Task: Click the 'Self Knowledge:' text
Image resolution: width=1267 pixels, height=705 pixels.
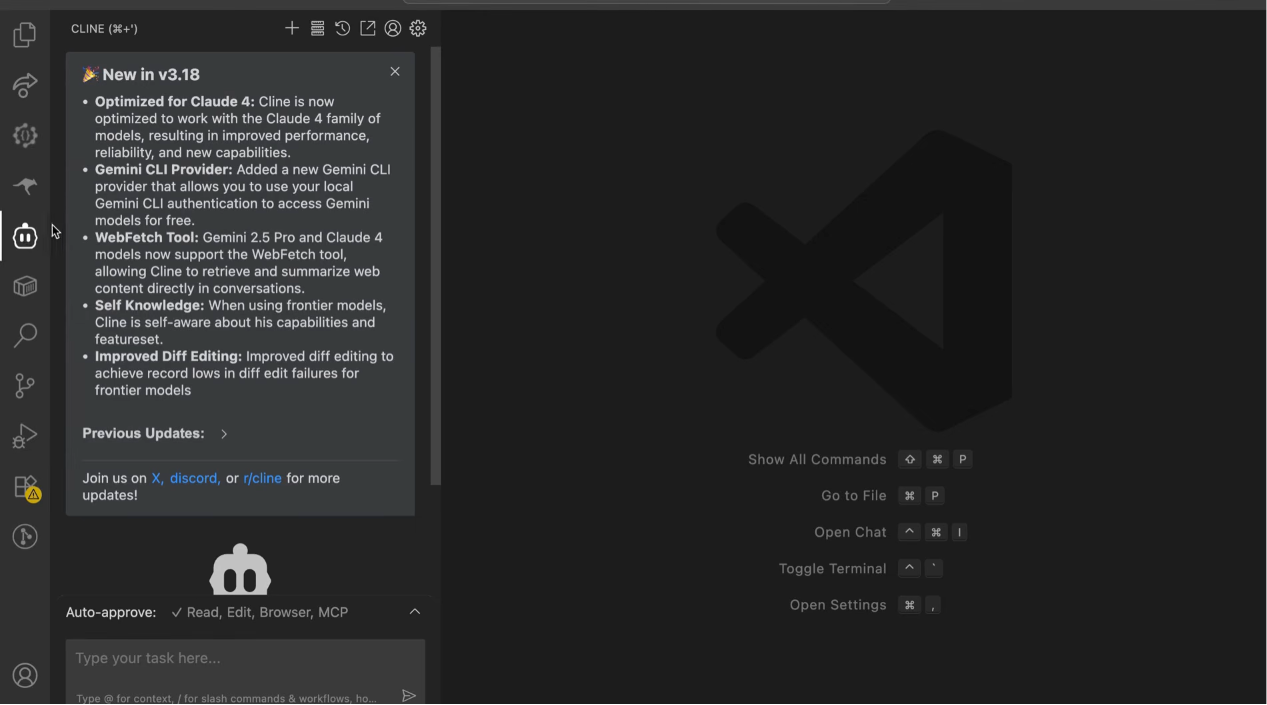Action: coord(150,306)
